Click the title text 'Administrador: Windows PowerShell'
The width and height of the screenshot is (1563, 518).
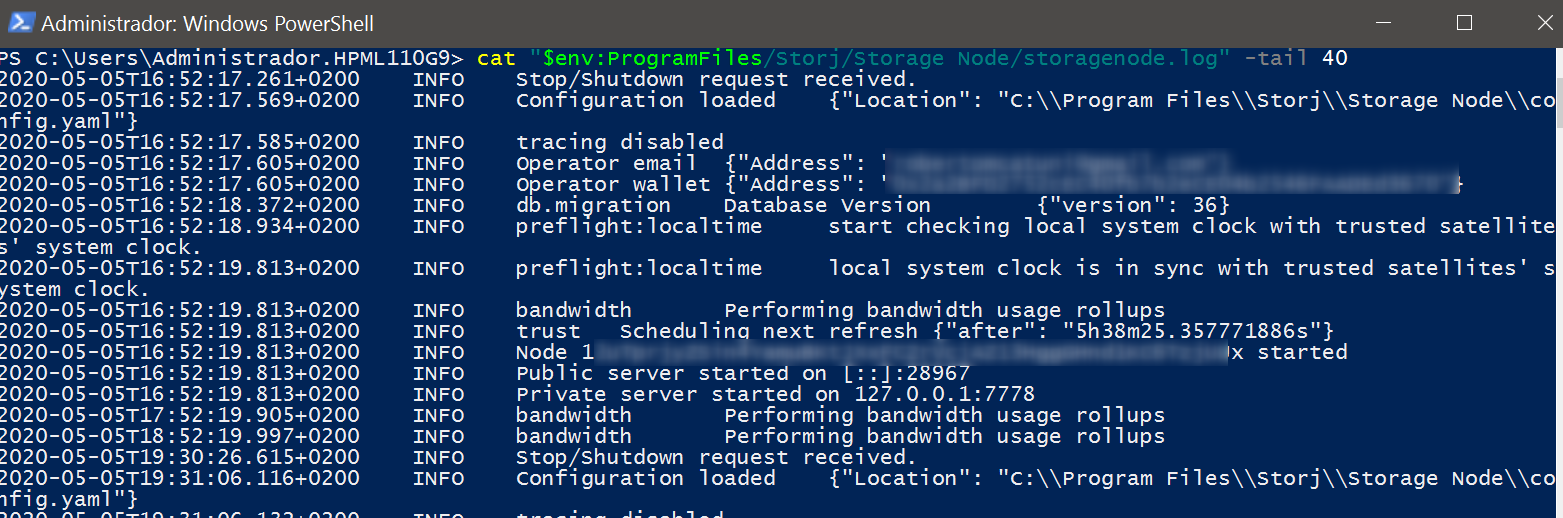(208, 23)
